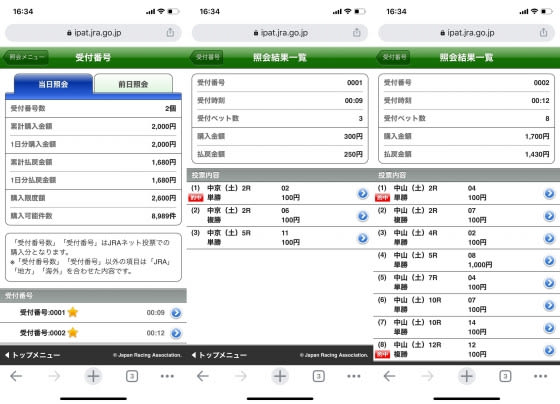This screenshot has width=560, height=404.
Task: Tap 受付番号 back button on middle phone
Action: (x=207, y=57)
